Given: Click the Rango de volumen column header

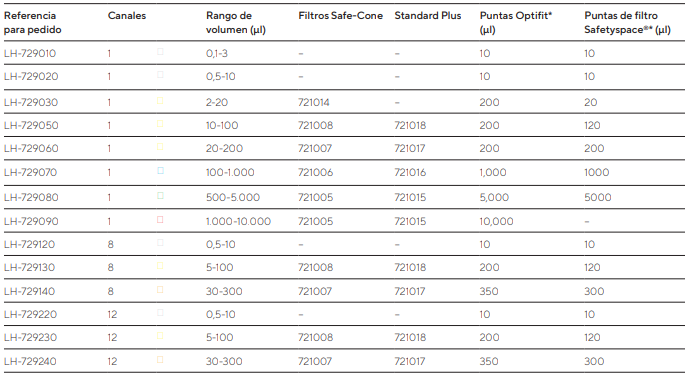Looking at the screenshot, I should pos(236,23).
